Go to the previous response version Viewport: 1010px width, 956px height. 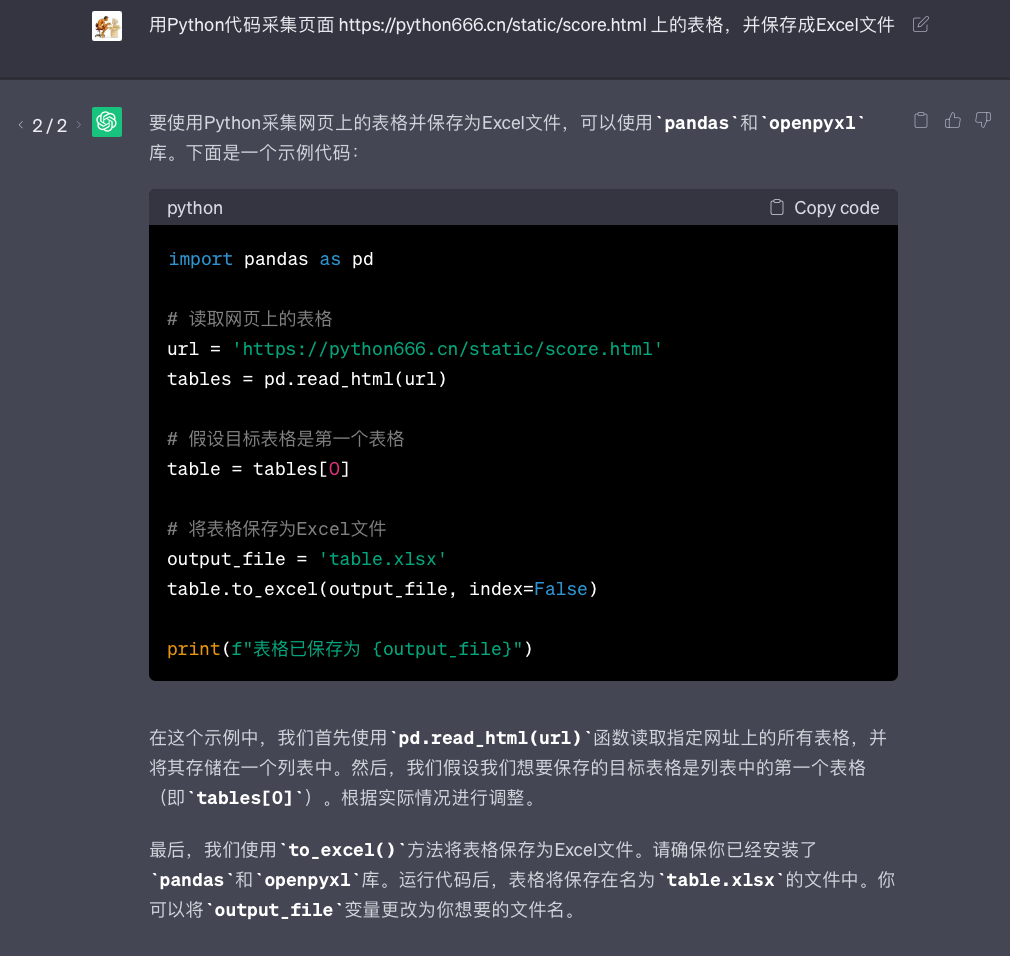tap(21, 124)
